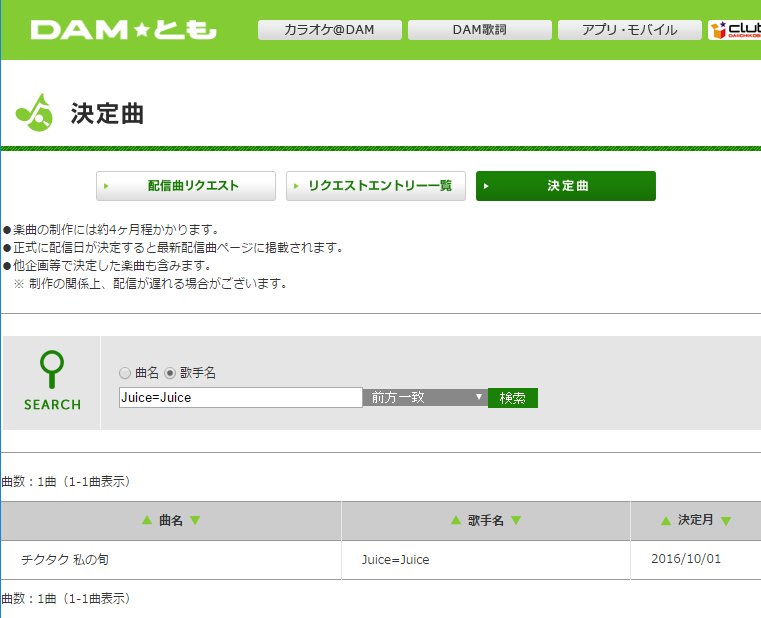Click the 曲名 column header text
This screenshot has height=618, width=761.
click(x=171, y=520)
